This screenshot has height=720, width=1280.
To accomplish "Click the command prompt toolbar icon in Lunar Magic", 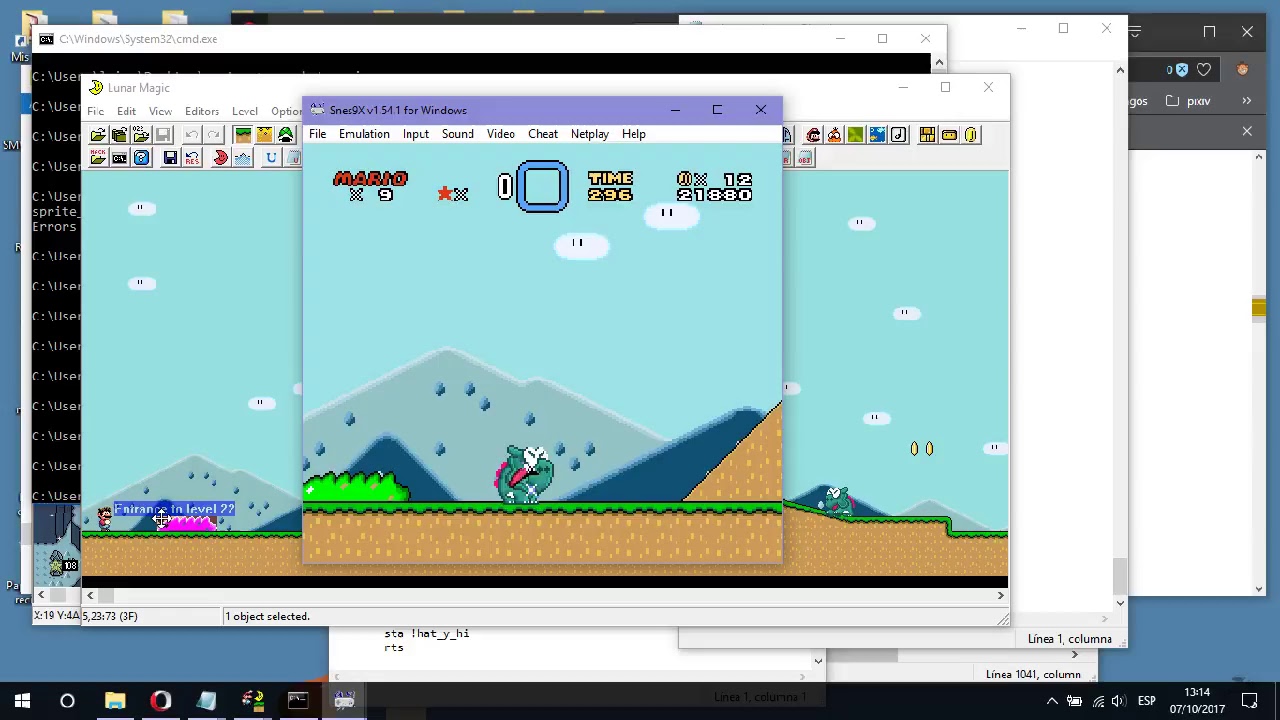I will (120, 158).
